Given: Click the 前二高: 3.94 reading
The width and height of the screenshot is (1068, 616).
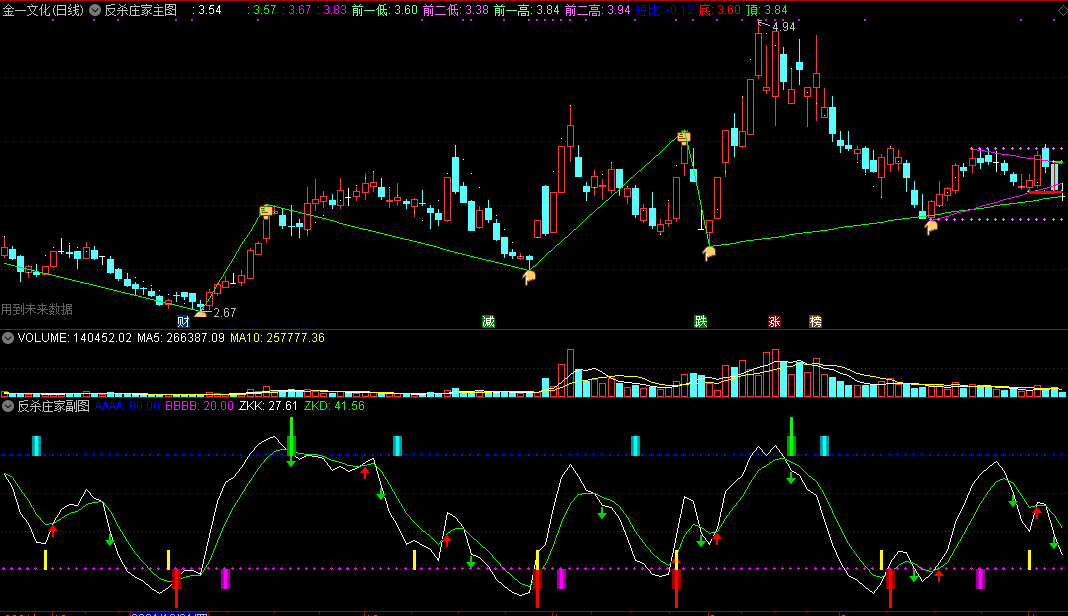Looking at the screenshot, I should [597, 10].
